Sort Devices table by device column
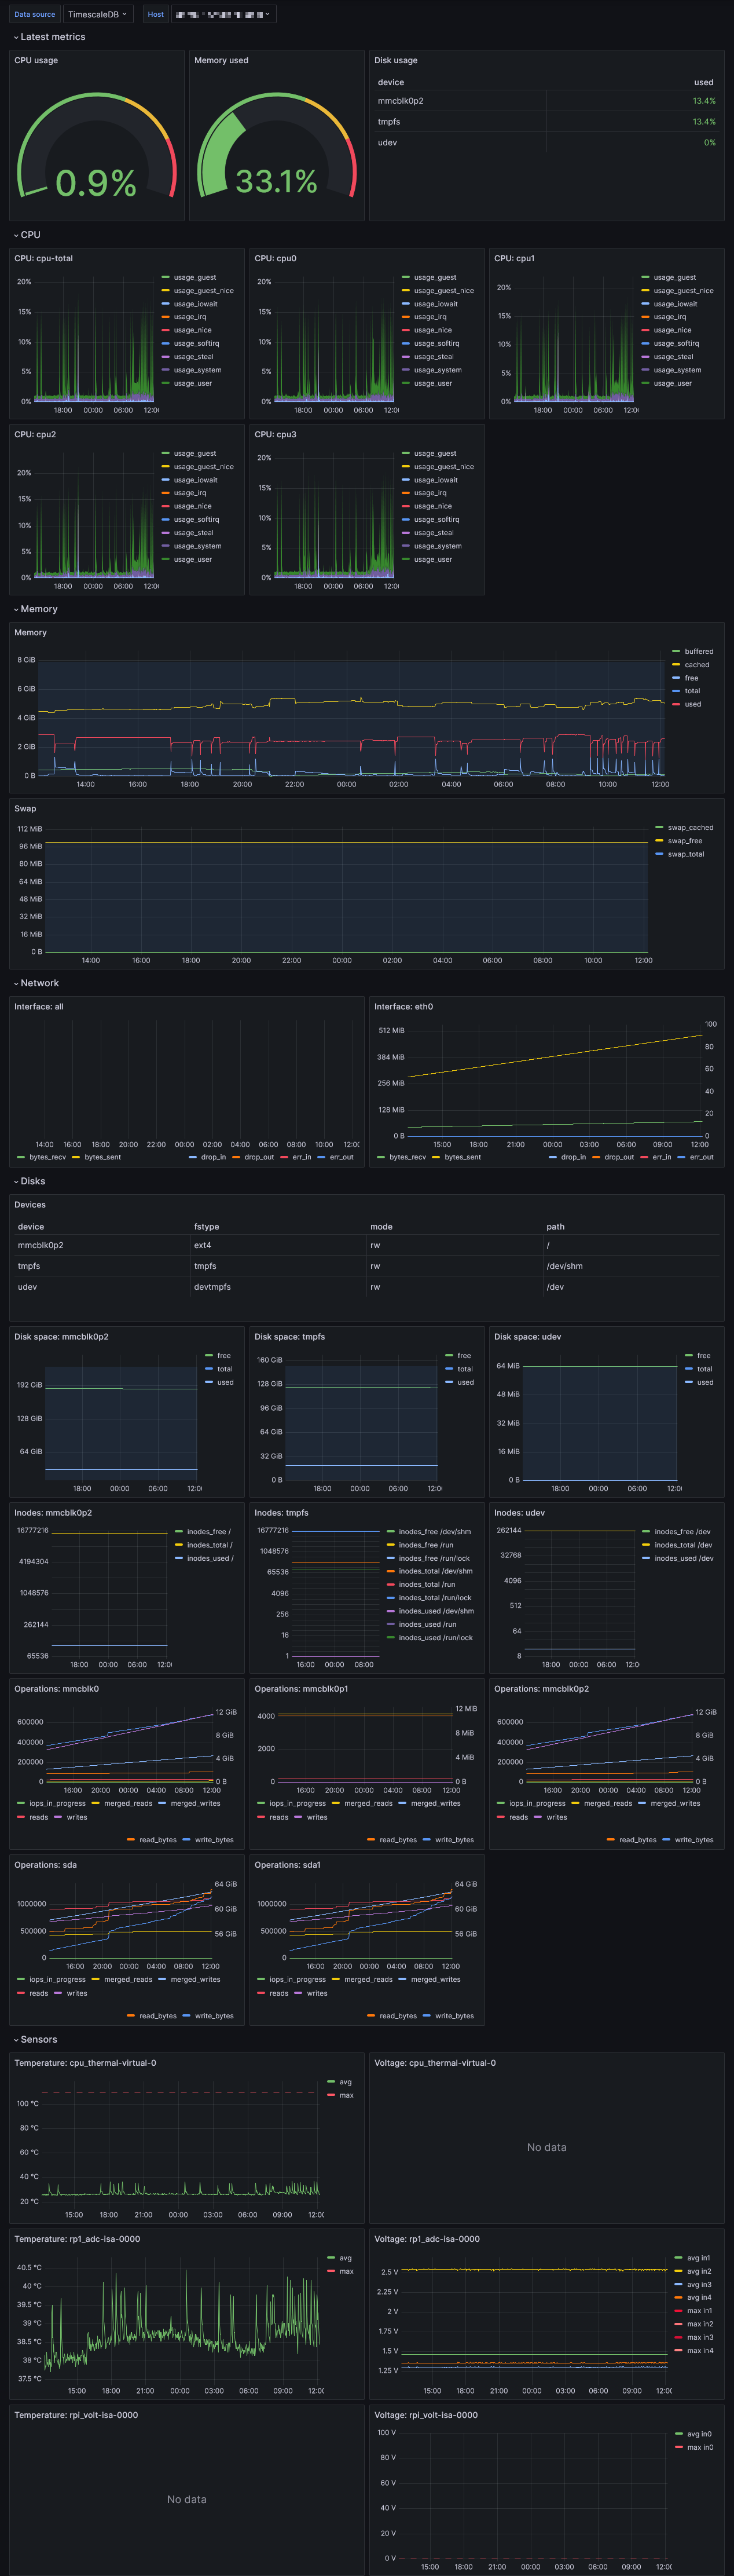The height and width of the screenshot is (2576, 734). pos(31,1226)
